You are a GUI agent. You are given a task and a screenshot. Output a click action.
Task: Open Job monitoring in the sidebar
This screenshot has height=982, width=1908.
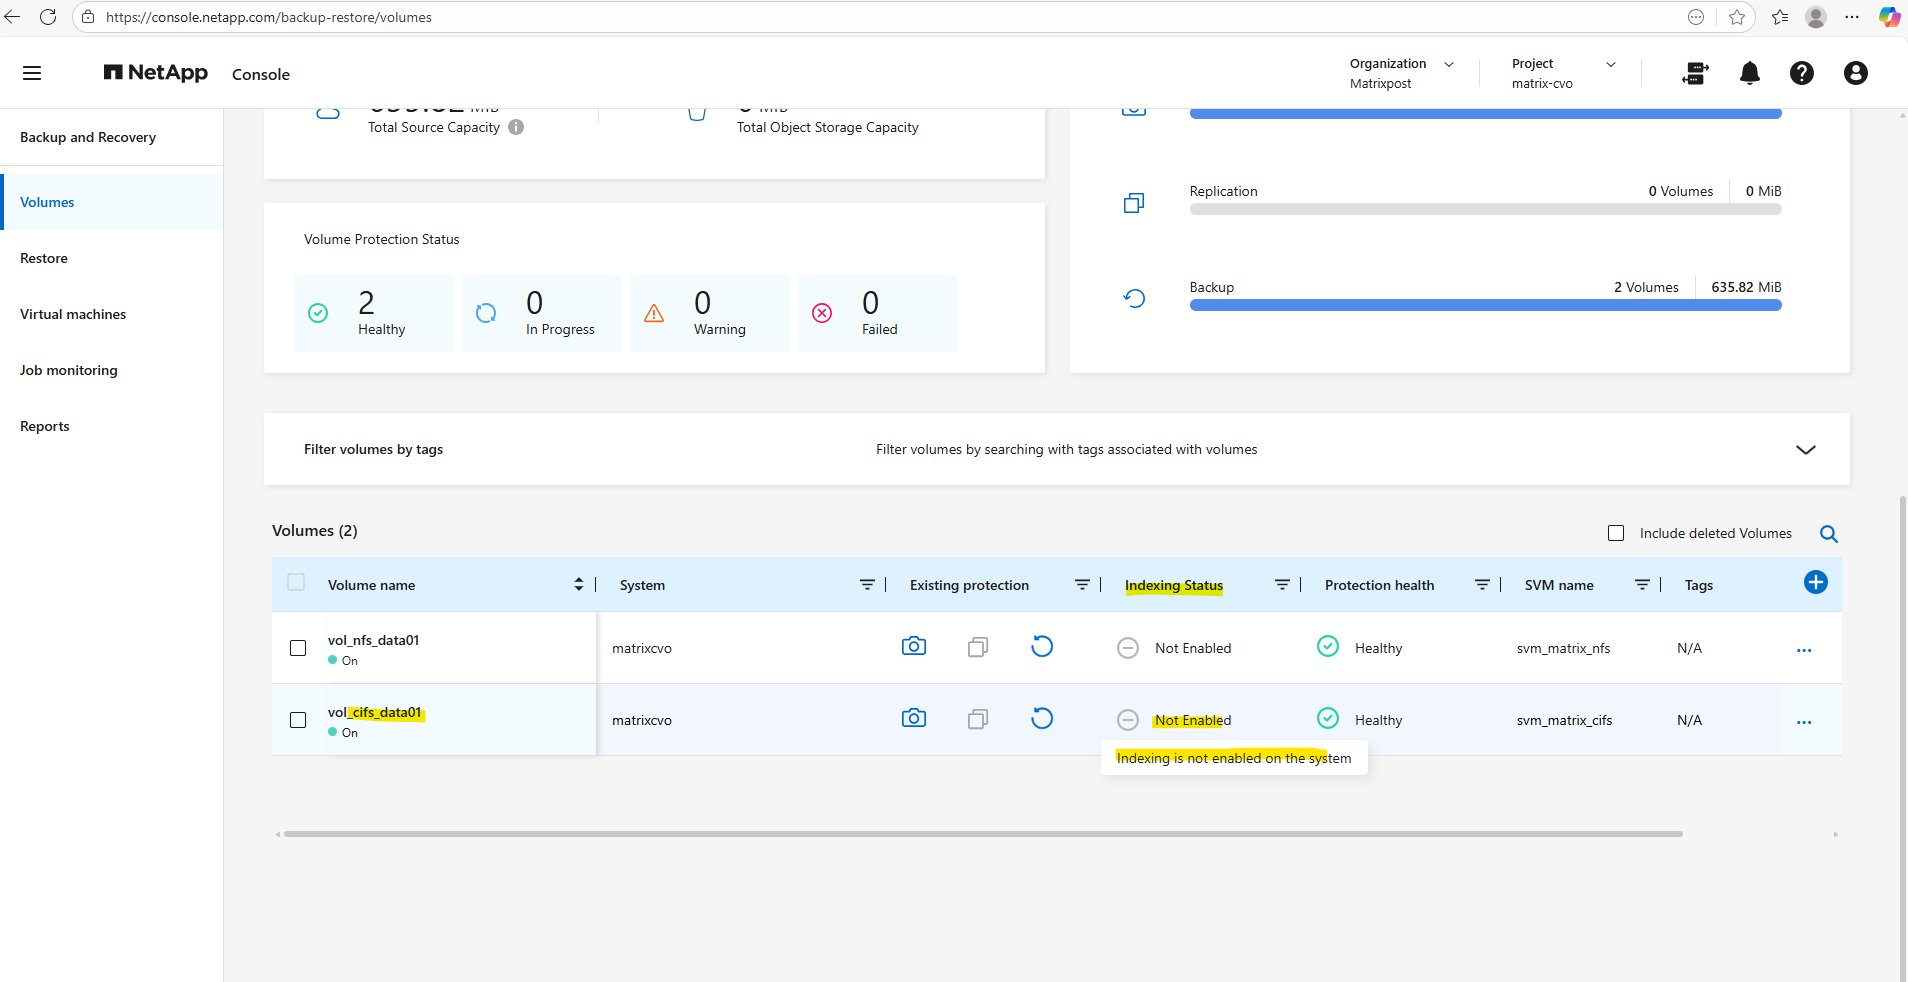pyautogui.click(x=69, y=370)
